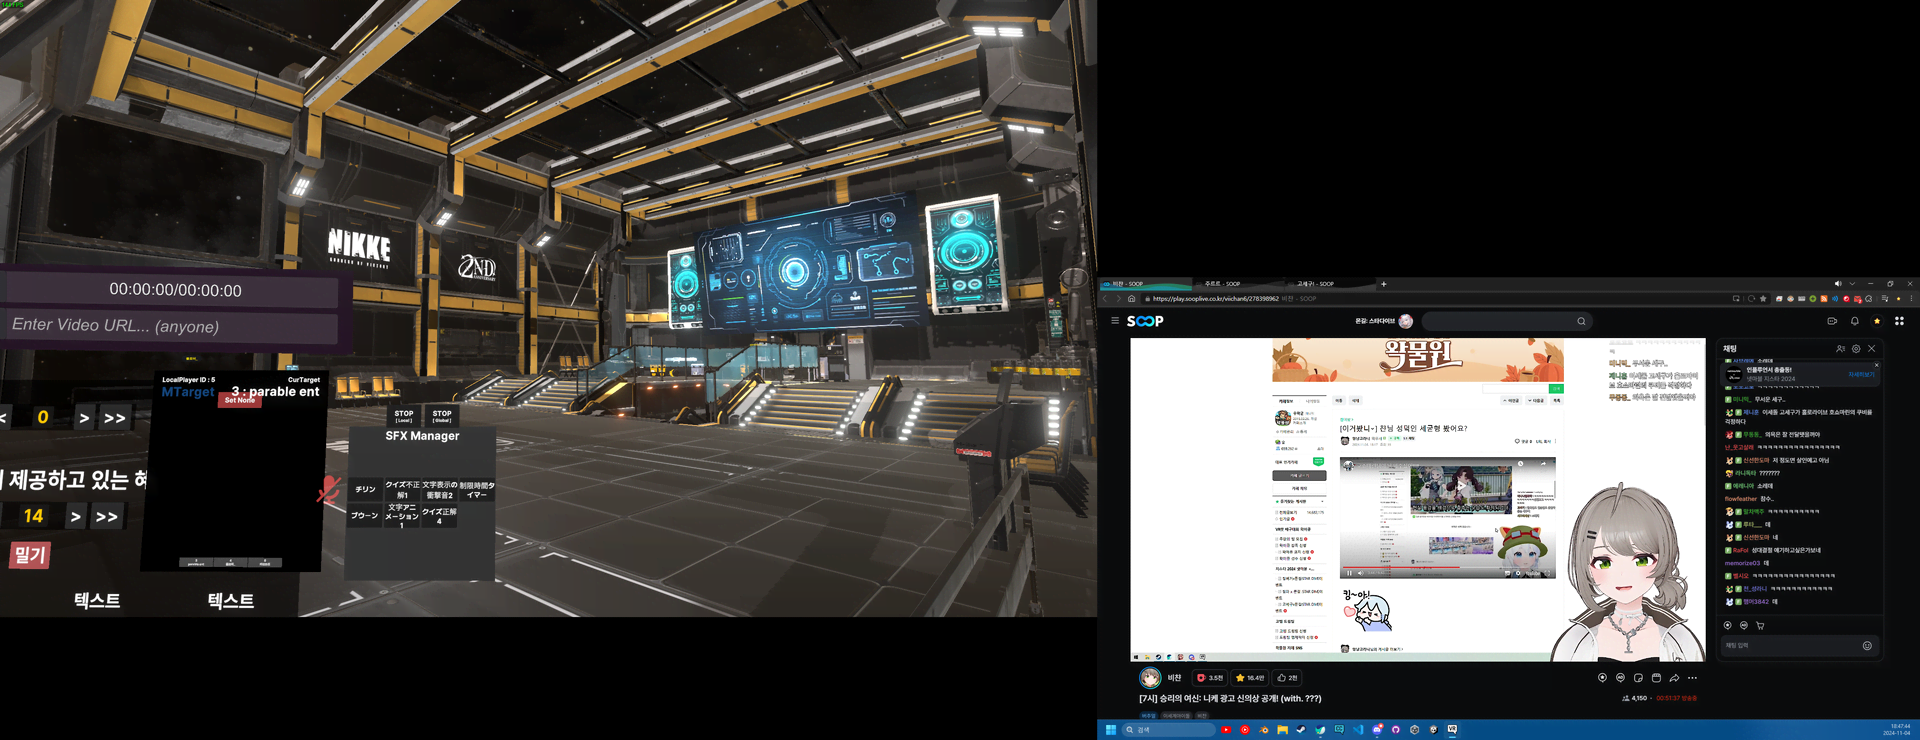Open the SOOP hamburger menu
This screenshot has width=1920, height=740.
[x=1115, y=321]
